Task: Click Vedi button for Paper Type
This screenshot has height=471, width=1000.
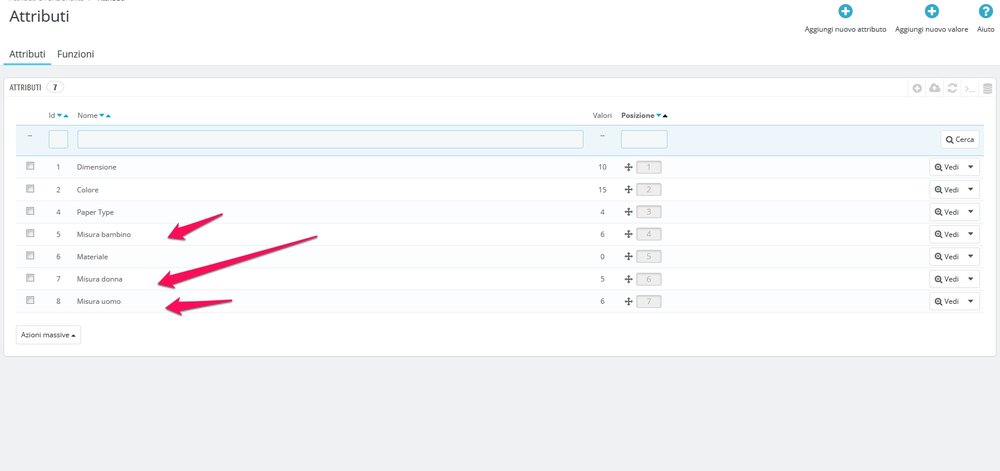Action: click(x=946, y=212)
